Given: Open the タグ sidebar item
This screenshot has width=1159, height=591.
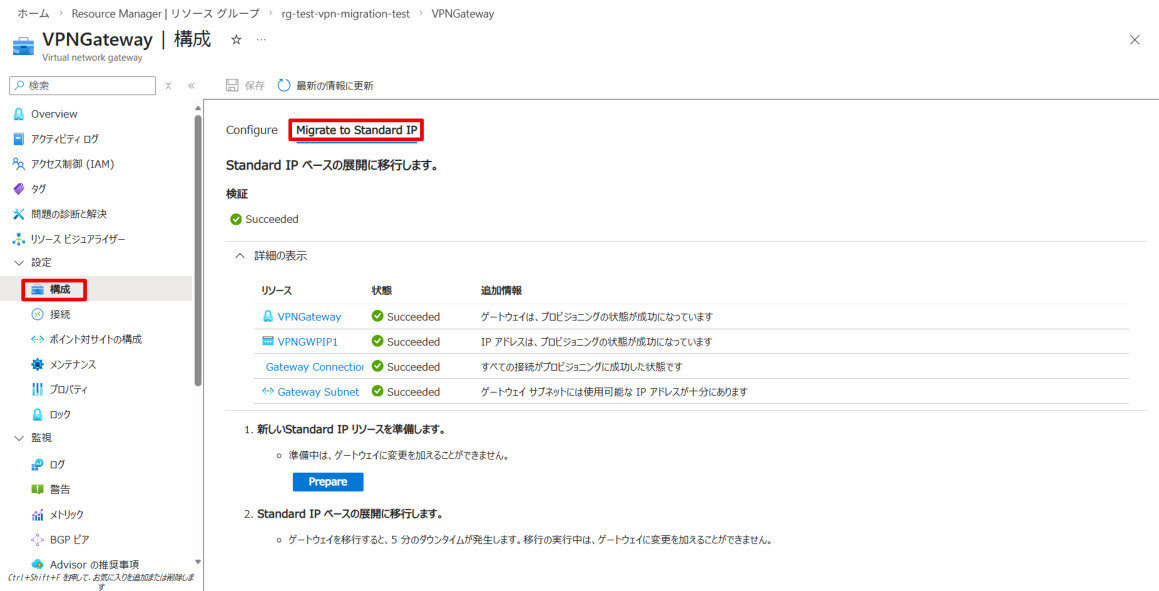Looking at the screenshot, I should pos(39,189).
